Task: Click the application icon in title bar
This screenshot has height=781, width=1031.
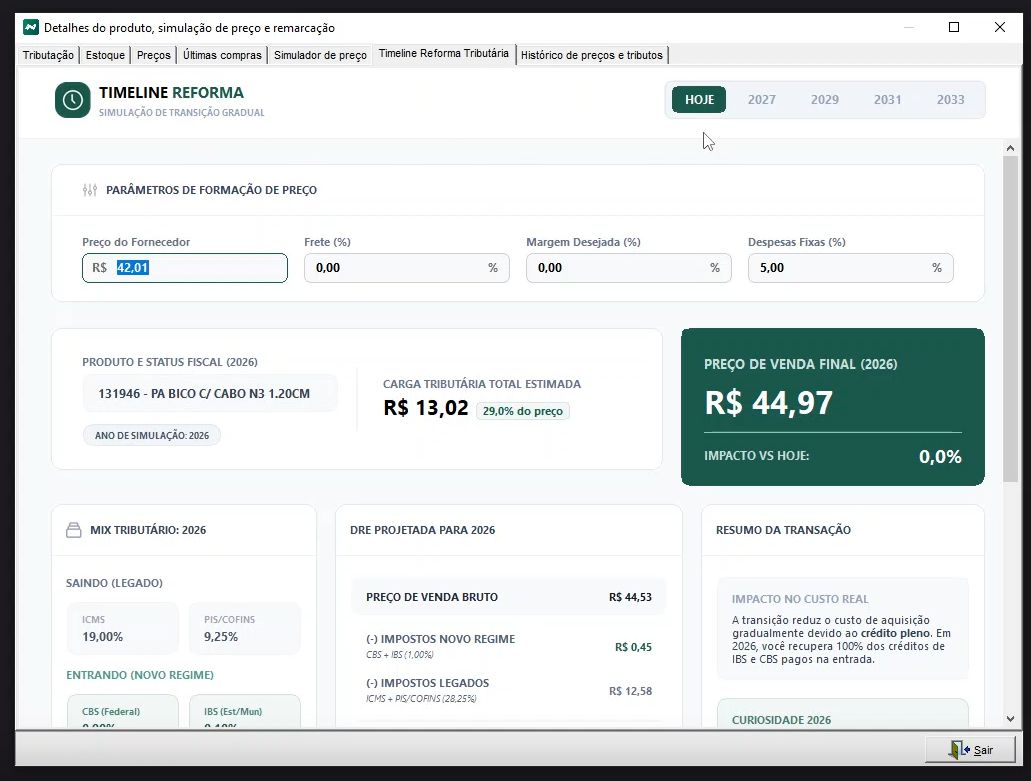Action: pyautogui.click(x=30, y=28)
